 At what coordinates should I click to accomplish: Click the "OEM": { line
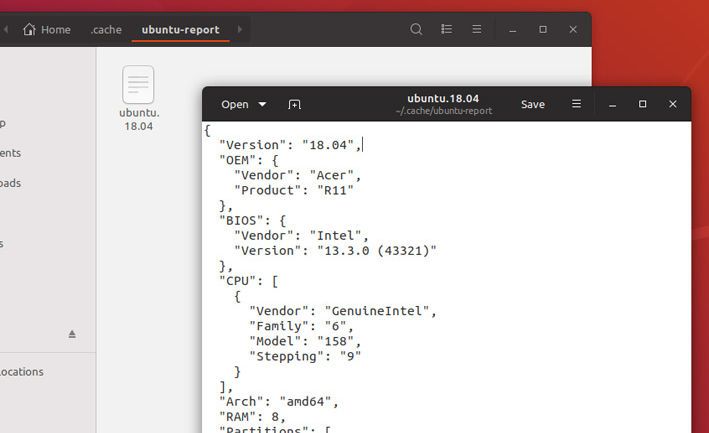pos(249,160)
